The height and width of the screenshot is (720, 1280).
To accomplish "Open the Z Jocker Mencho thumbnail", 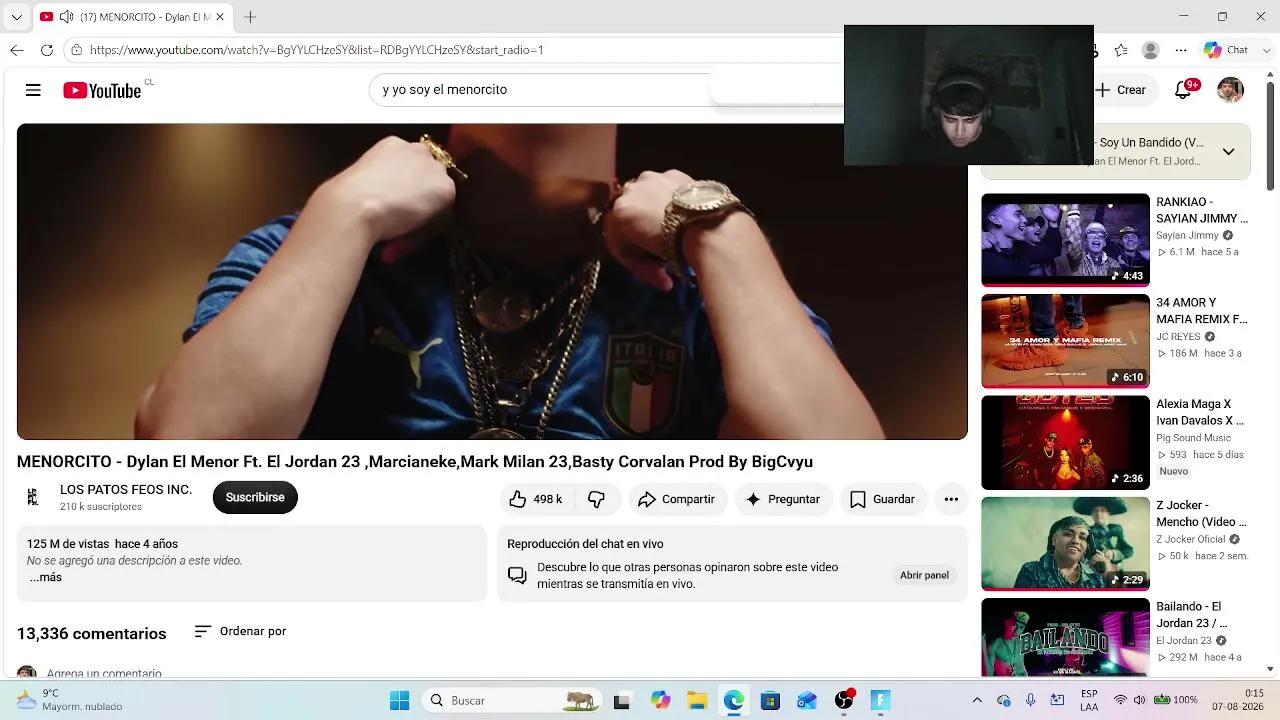I will (x=1065, y=544).
